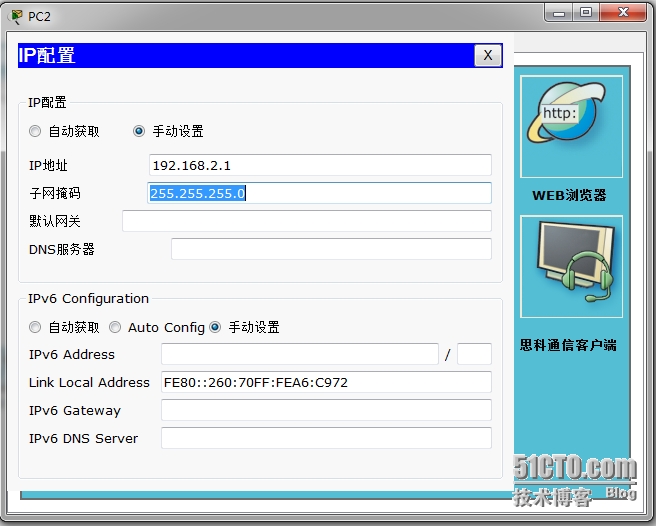This screenshot has width=656, height=526.
Task: Focus the IPv6 DNS Server input field
Action: (326, 438)
